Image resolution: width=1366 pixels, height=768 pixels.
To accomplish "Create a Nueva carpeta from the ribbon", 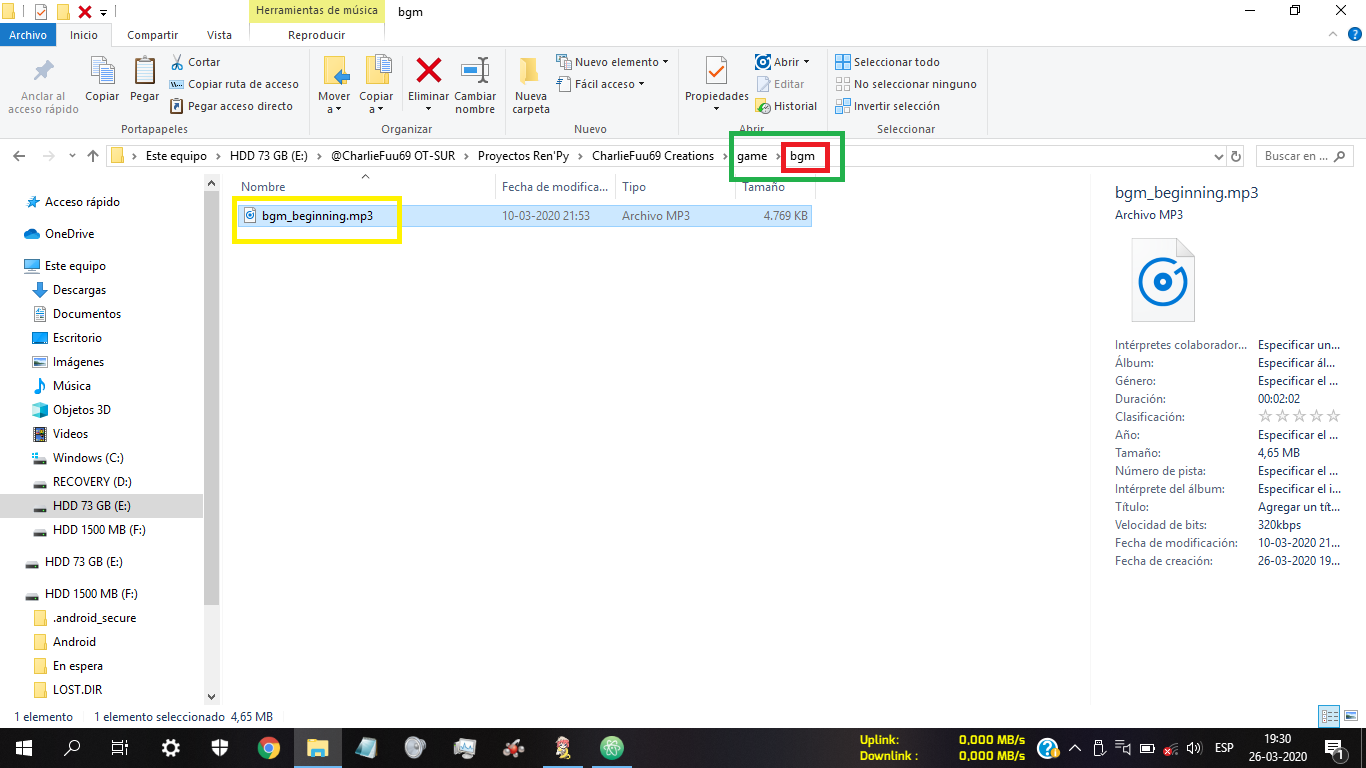I will point(530,72).
